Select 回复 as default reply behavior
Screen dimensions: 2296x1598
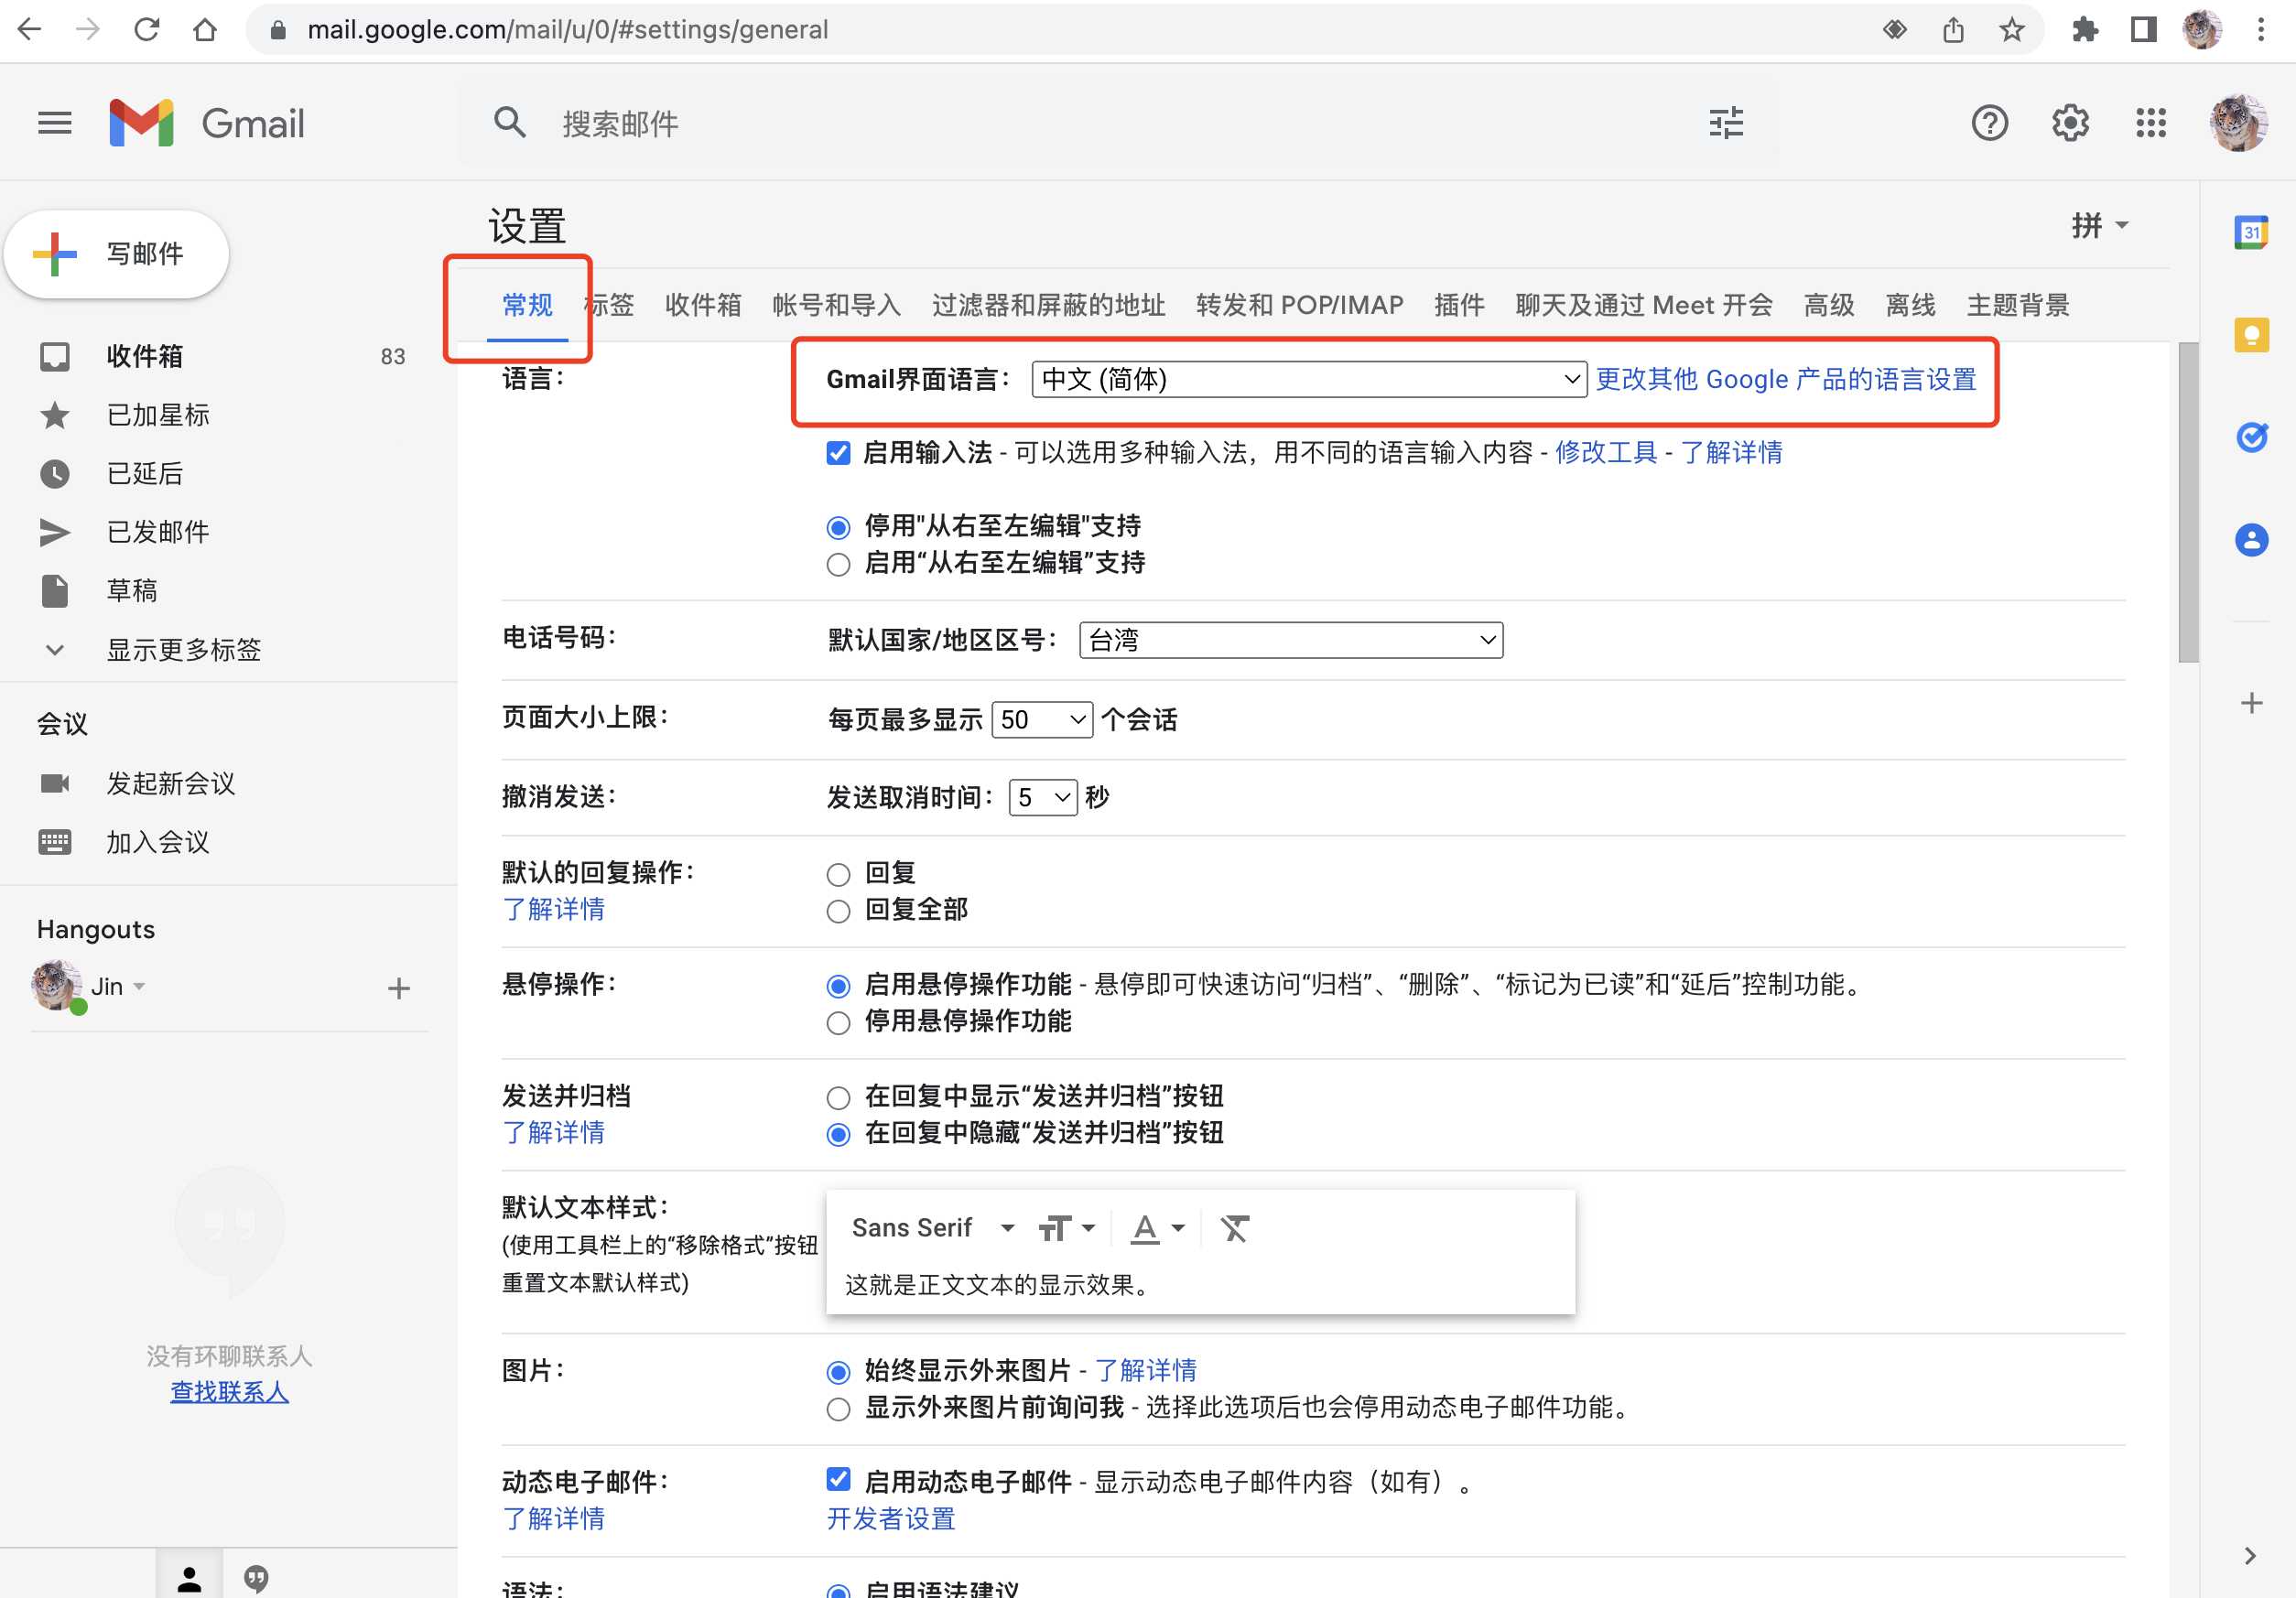pyautogui.click(x=838, y=875)
